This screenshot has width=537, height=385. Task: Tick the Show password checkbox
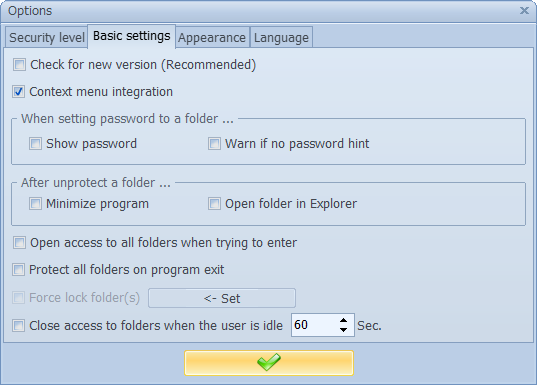(35, 144)
